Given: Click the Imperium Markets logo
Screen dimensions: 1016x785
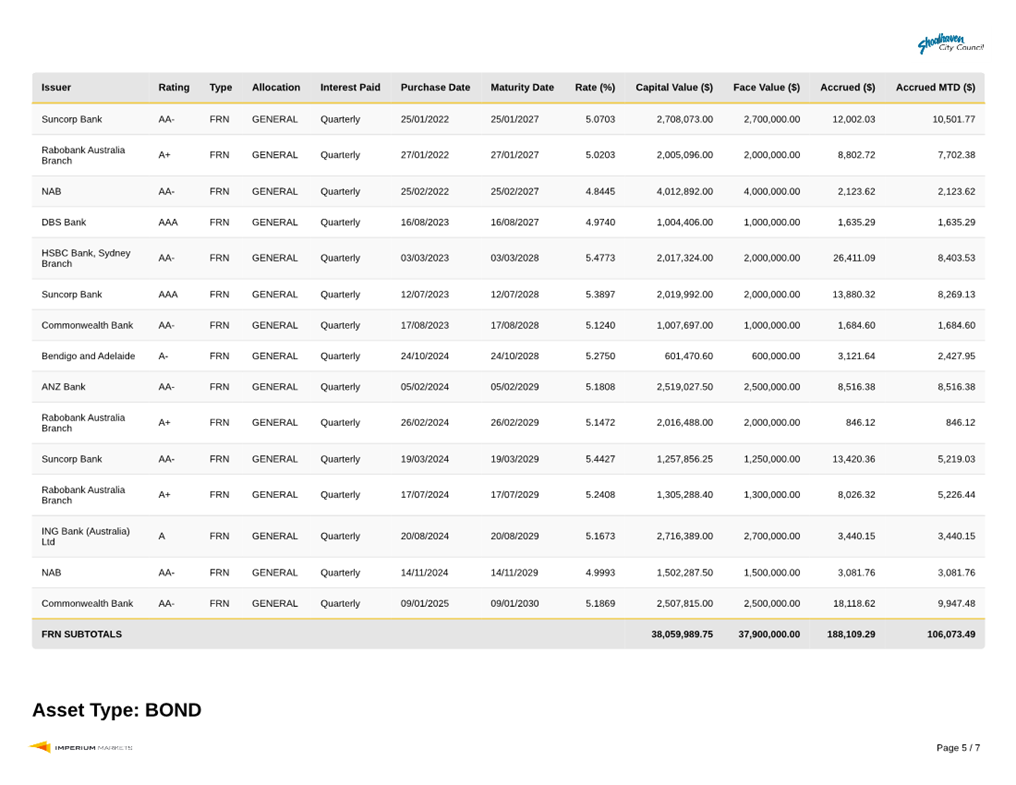Looking at the screenshot, I should [x=81, y=747].
